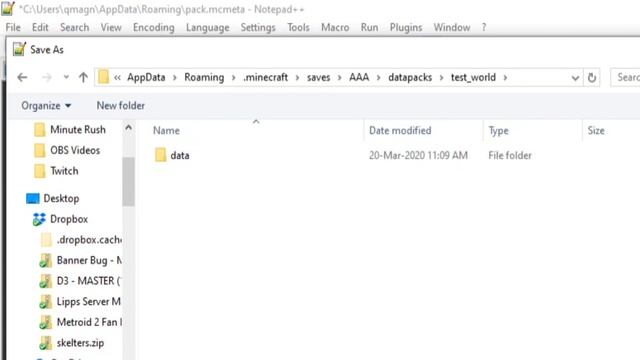Screen dimensions: 640x360
Task: Expand chevron after test_world breadcrumb
Action: coord(505,78)
